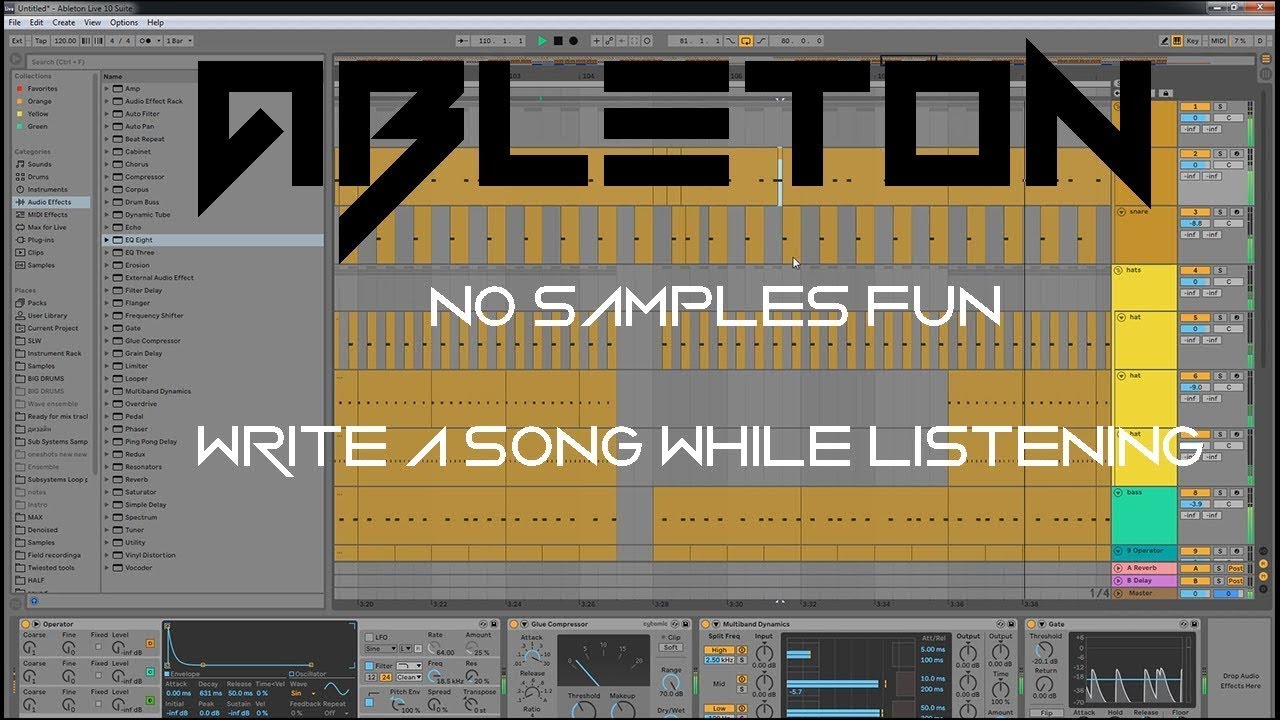The width and height of the screenshot is (1280, 720).
Task: Open the Options menu
Action: [x=124, y=22]
